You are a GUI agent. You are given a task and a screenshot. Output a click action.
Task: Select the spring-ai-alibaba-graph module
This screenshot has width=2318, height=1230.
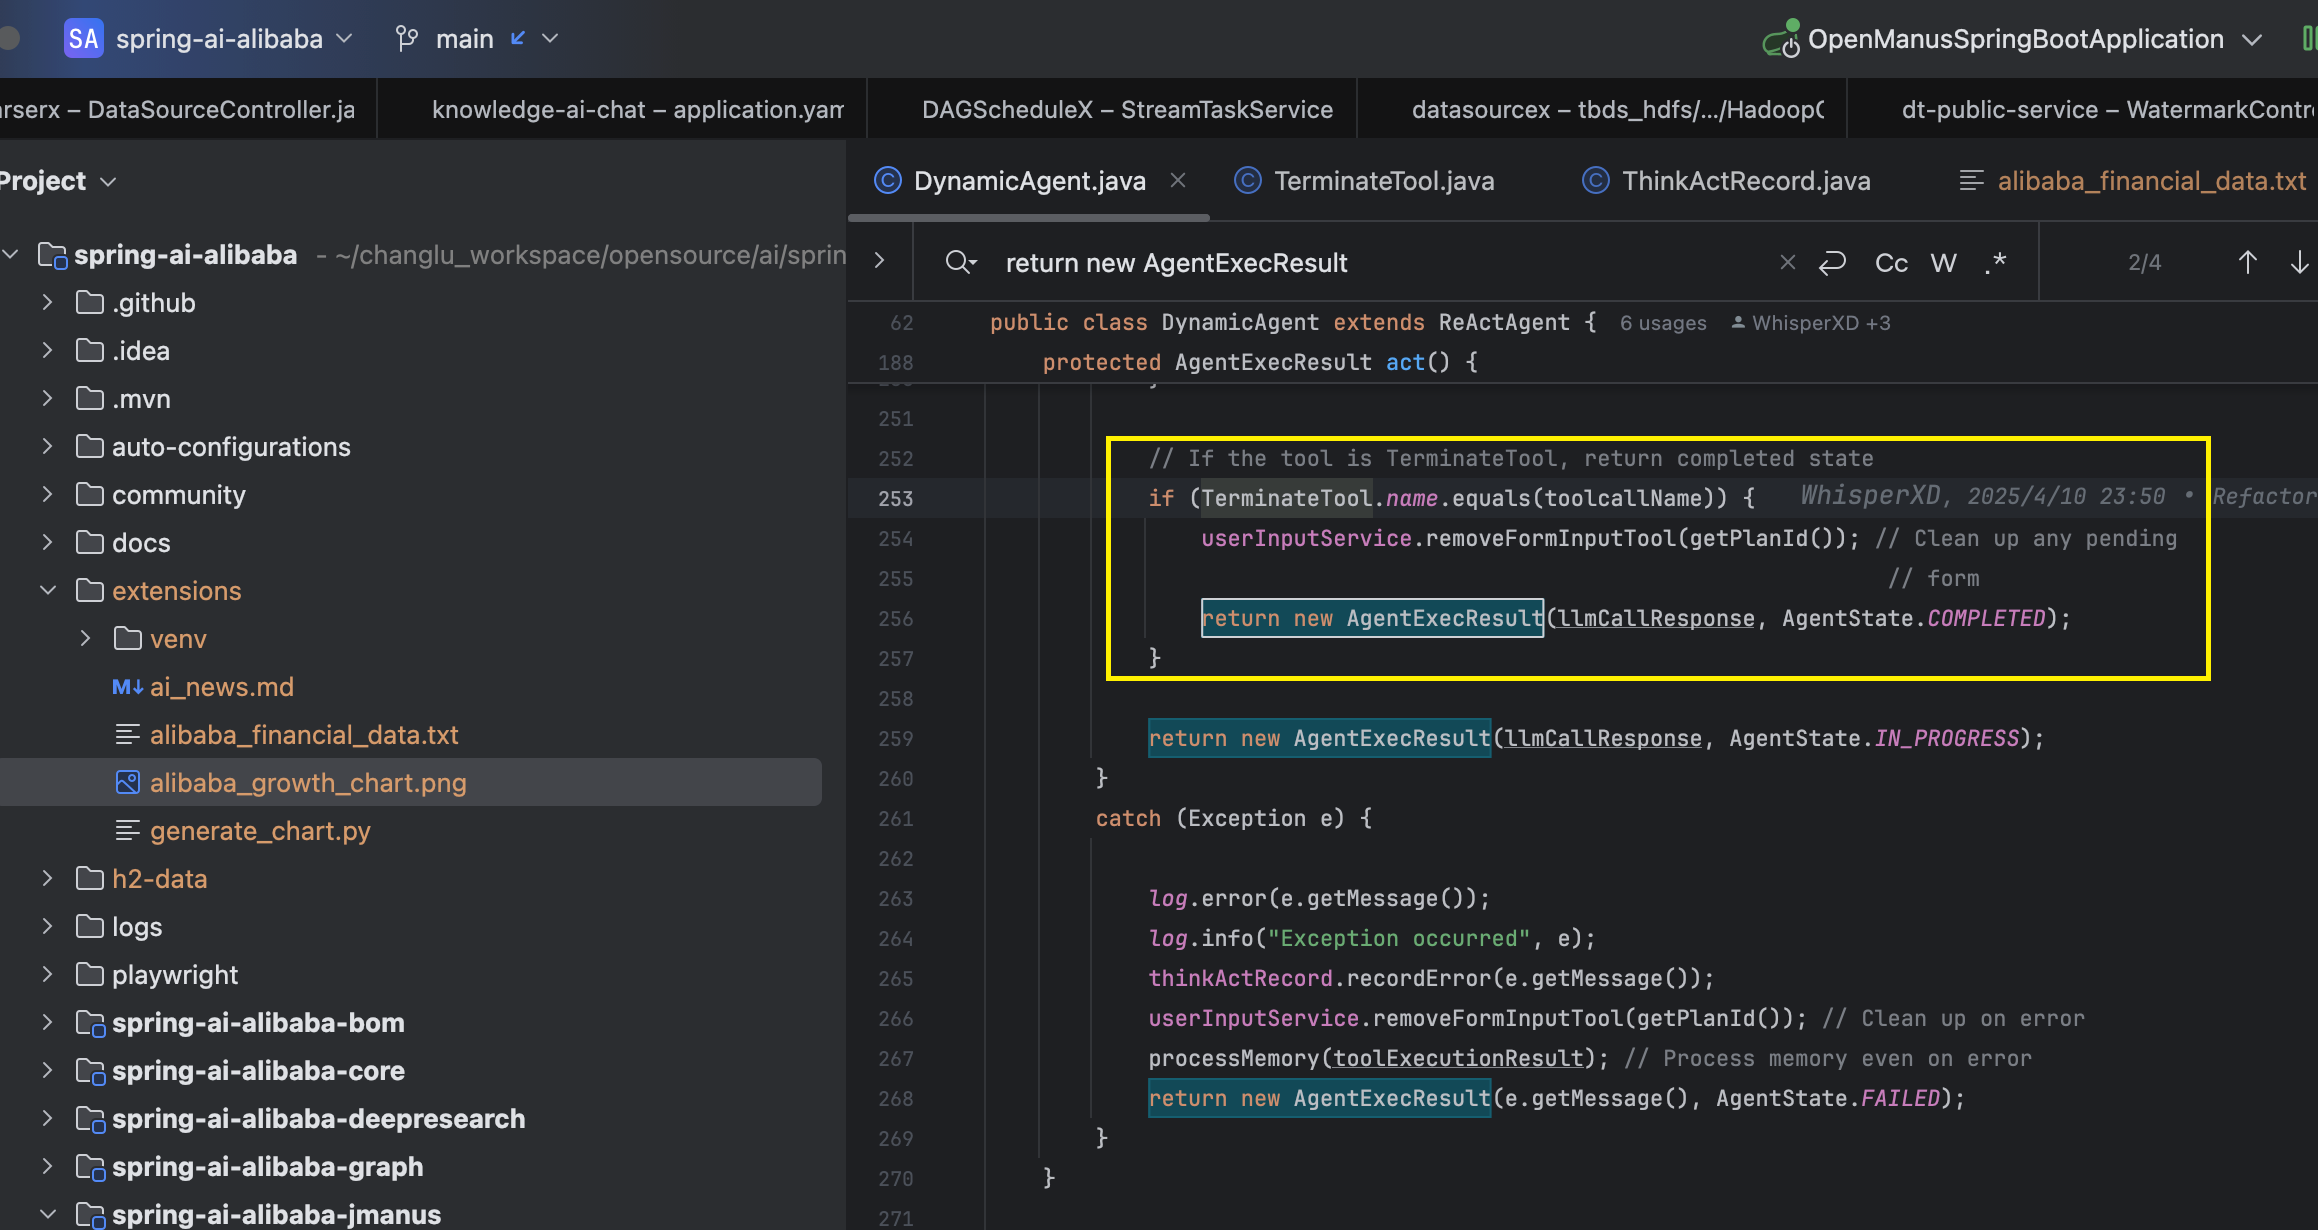(267, 1167)
